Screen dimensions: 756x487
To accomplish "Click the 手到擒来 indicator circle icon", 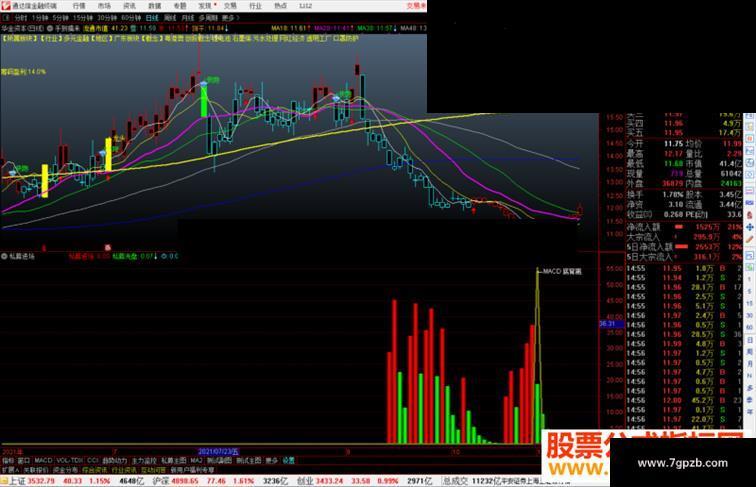I will click(x=50, y=28).
